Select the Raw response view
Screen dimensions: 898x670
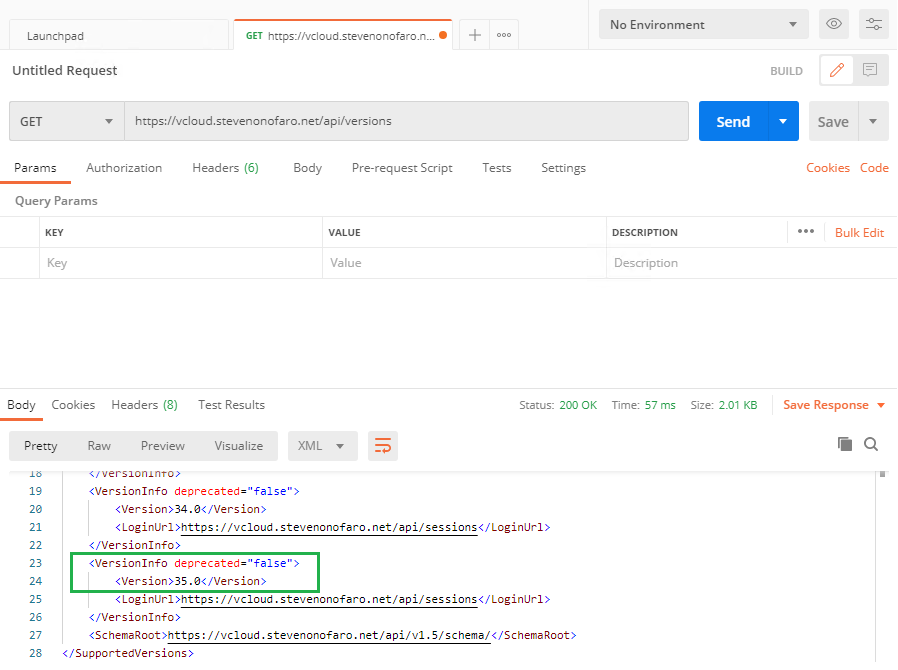[99, 446]
